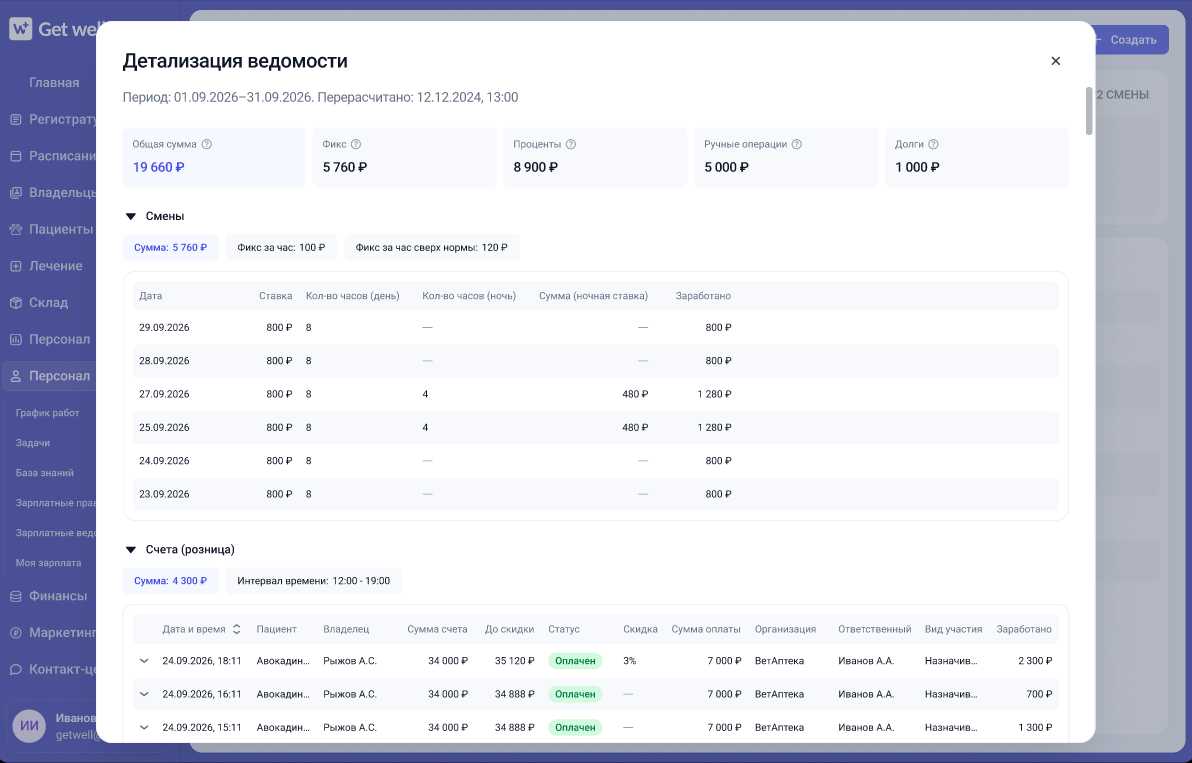
Task: Sort by the Дата и время sort icon
Action: tap(236, 629)
